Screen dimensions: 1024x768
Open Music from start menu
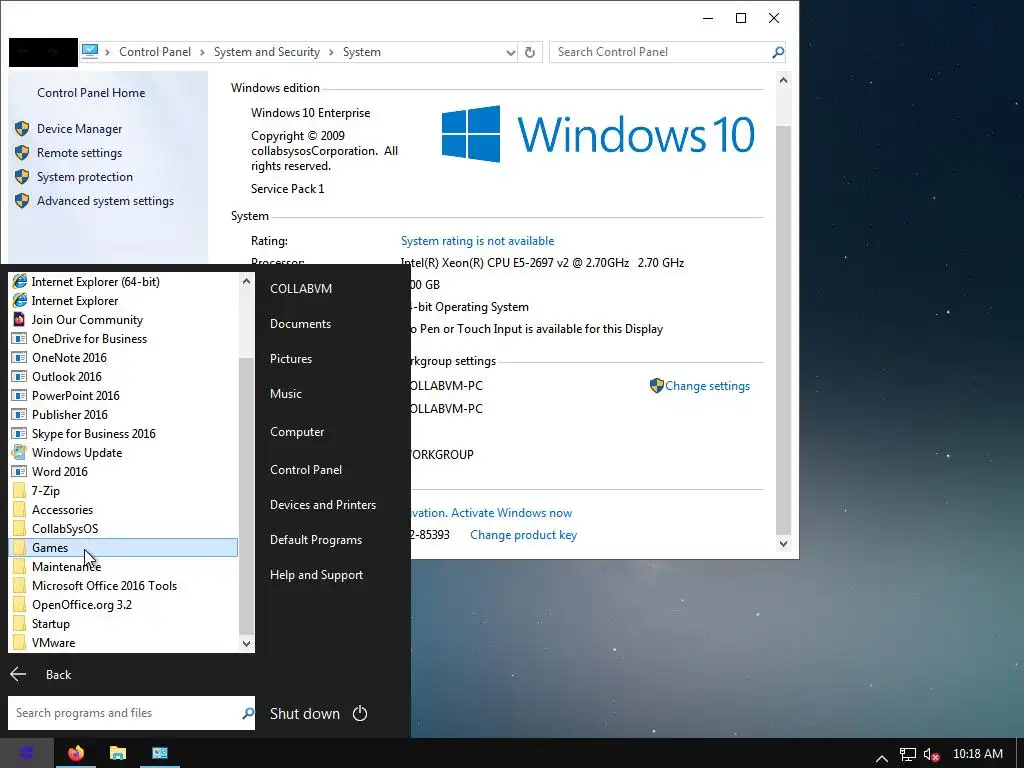pyautogui.click(x=285, y=394)
